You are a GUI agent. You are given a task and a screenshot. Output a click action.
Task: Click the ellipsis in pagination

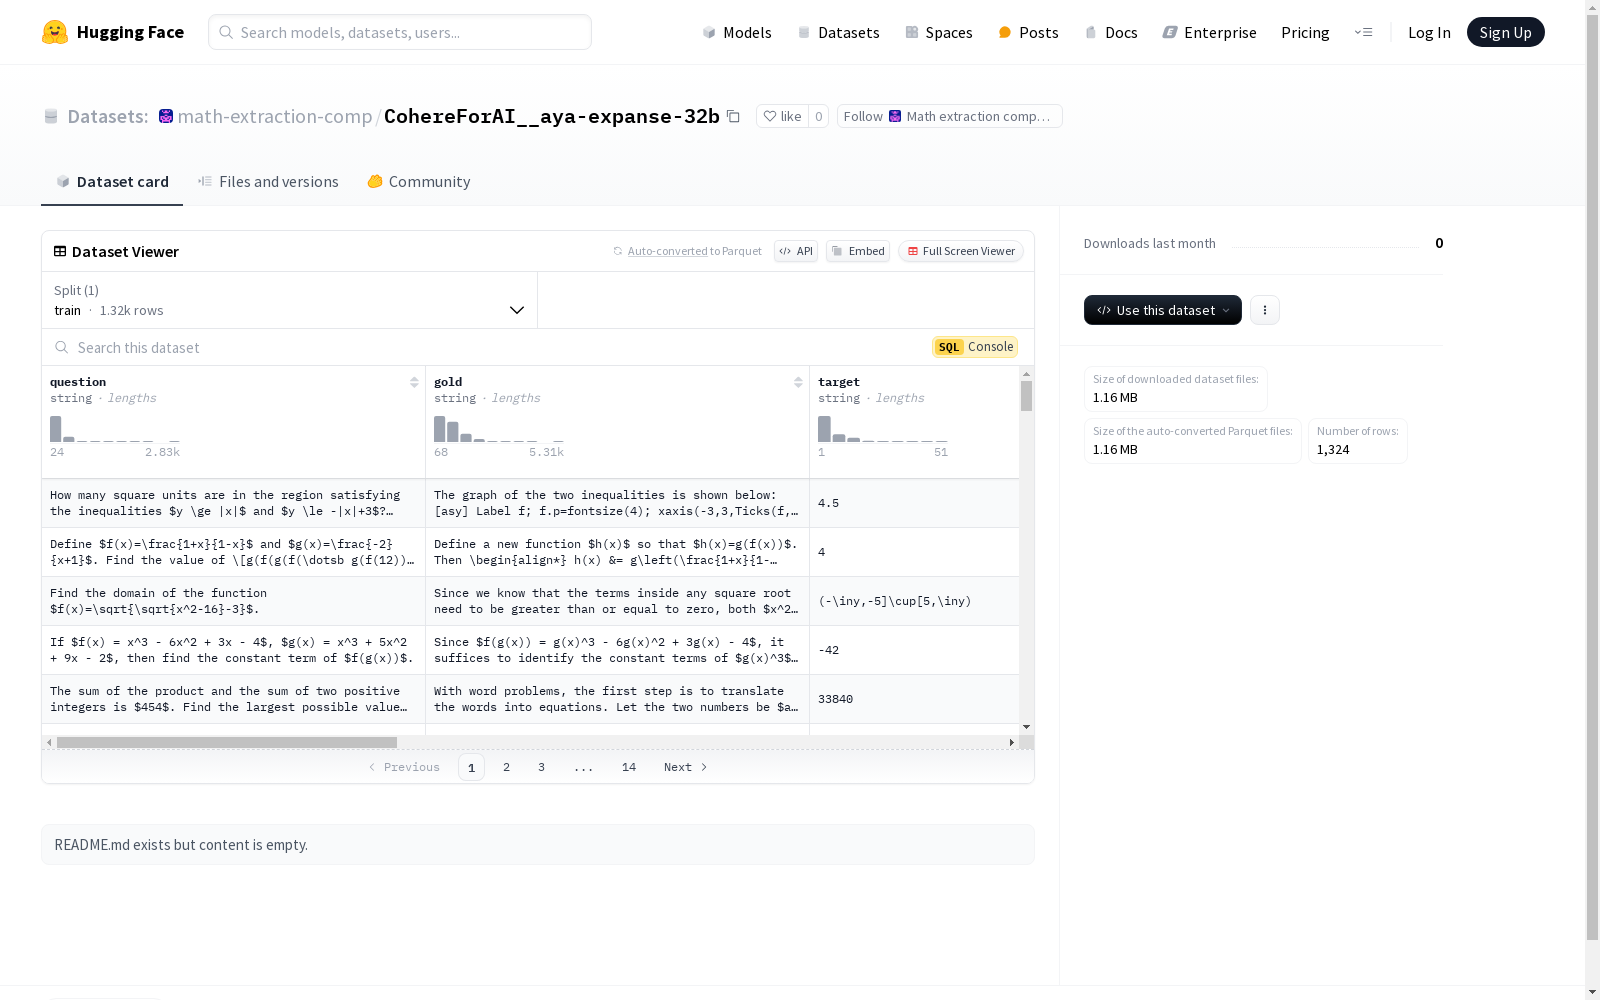pyautogui.click(x=584, y=767)
